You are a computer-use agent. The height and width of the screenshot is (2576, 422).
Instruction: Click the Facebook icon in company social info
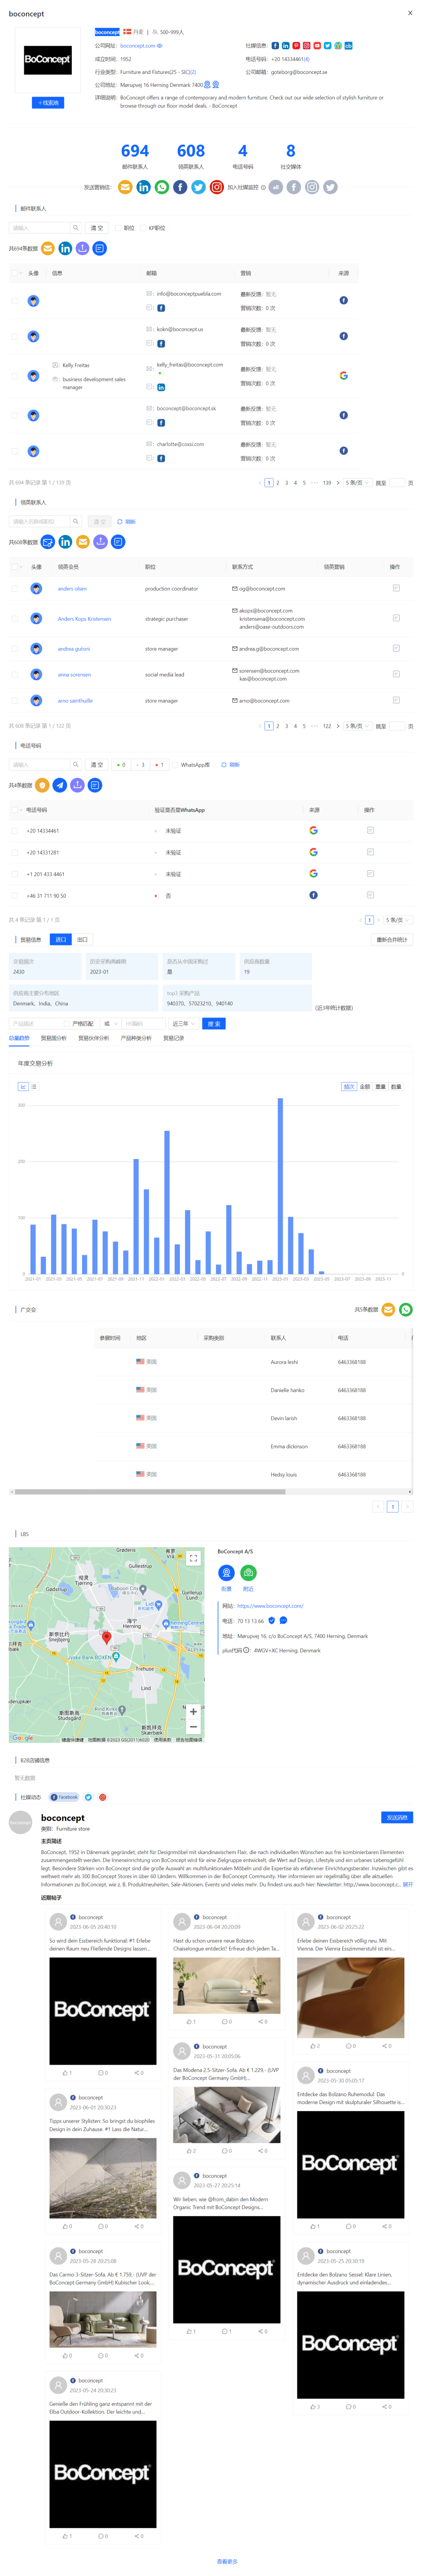[x=275, y=45]
